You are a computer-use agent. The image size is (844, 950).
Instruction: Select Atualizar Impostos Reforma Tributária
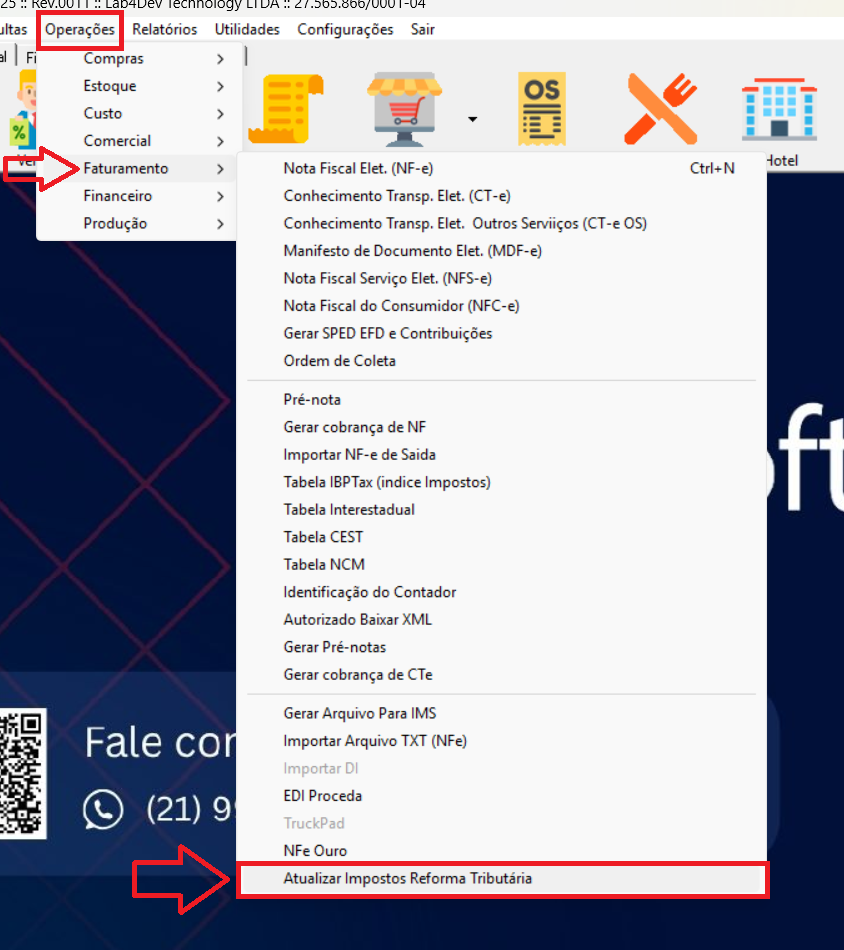(x=408, y=878)
